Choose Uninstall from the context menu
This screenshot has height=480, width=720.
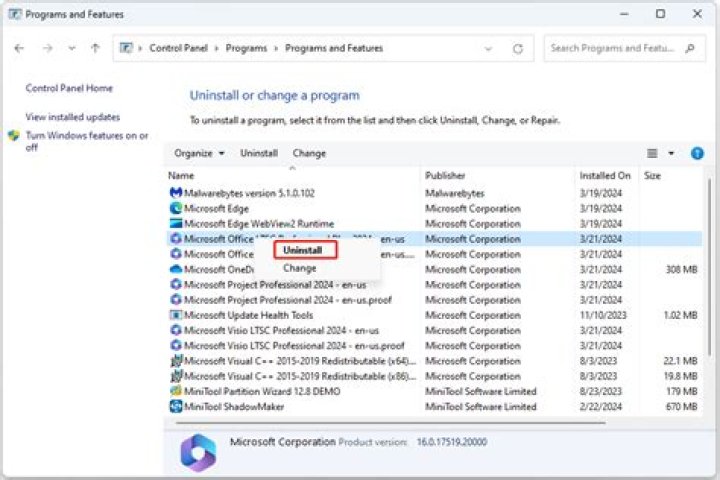(x=303, y=250)
